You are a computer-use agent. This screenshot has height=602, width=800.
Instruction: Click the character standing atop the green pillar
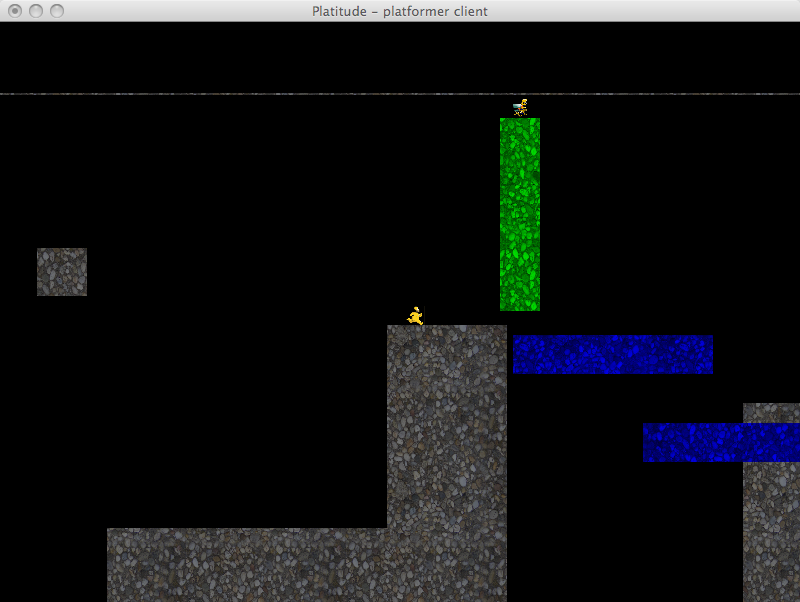(520, 108)
